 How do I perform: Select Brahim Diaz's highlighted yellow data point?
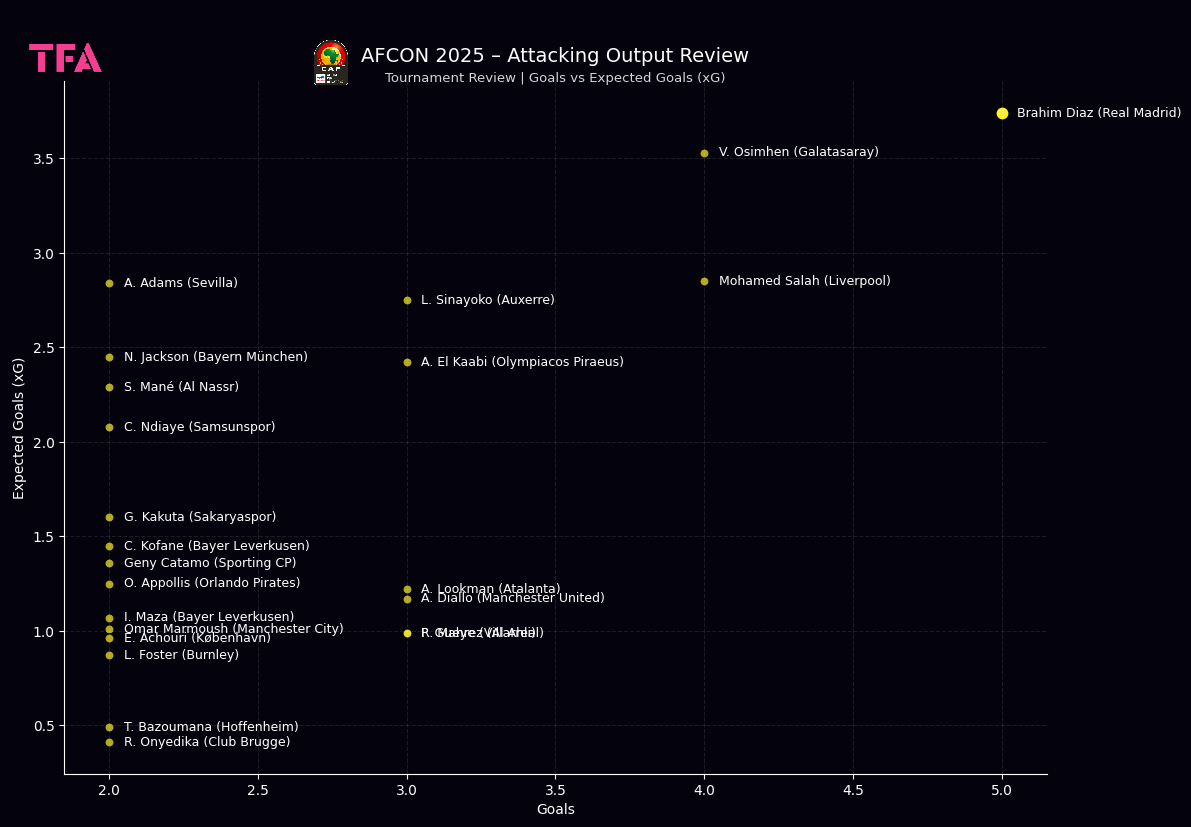pos(1002,113)
